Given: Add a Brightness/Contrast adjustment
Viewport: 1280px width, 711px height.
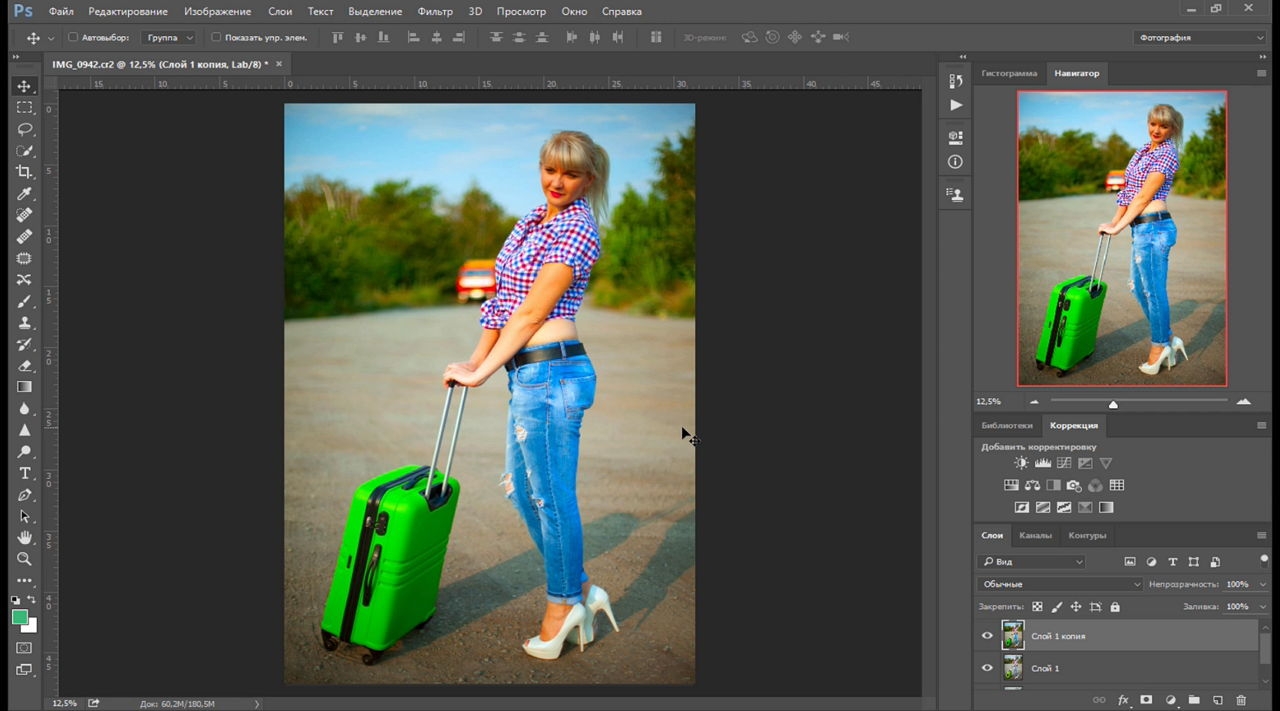Looking at the screenshot, I should tap(1021, 463).
